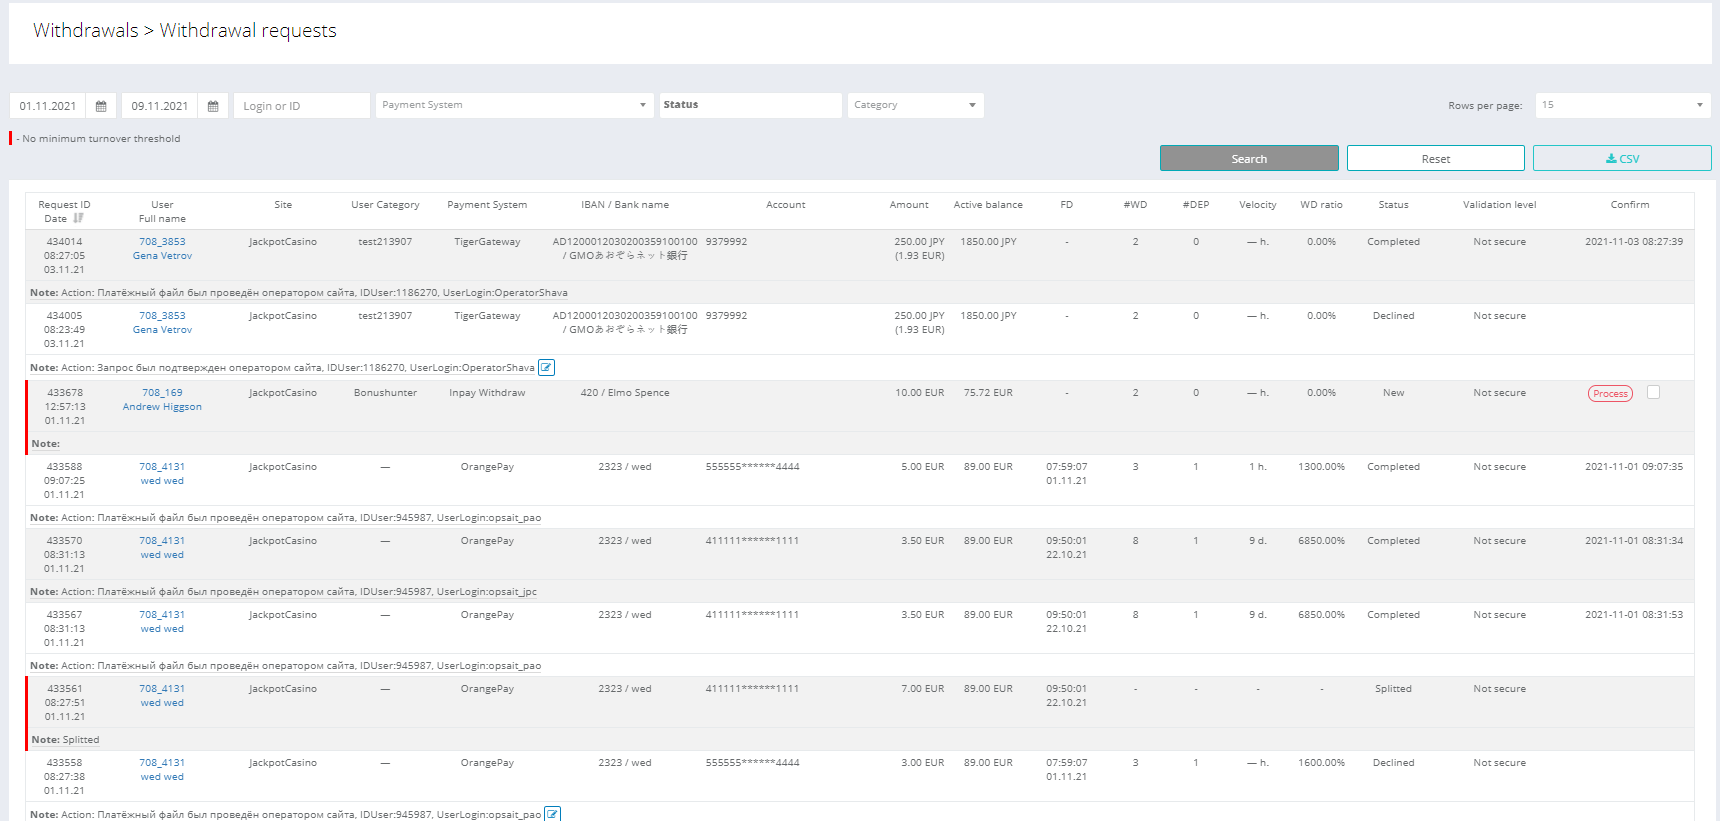Select the 1600.00% WD ratio cell
The width and height of the screenshot is (1720, 821).
(x=1321, y=763)
